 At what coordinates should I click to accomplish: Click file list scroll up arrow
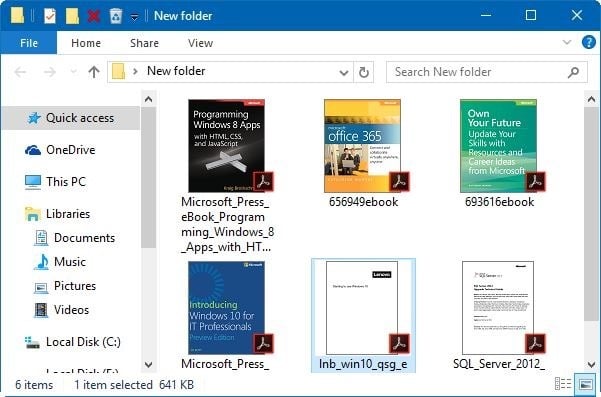591,100
